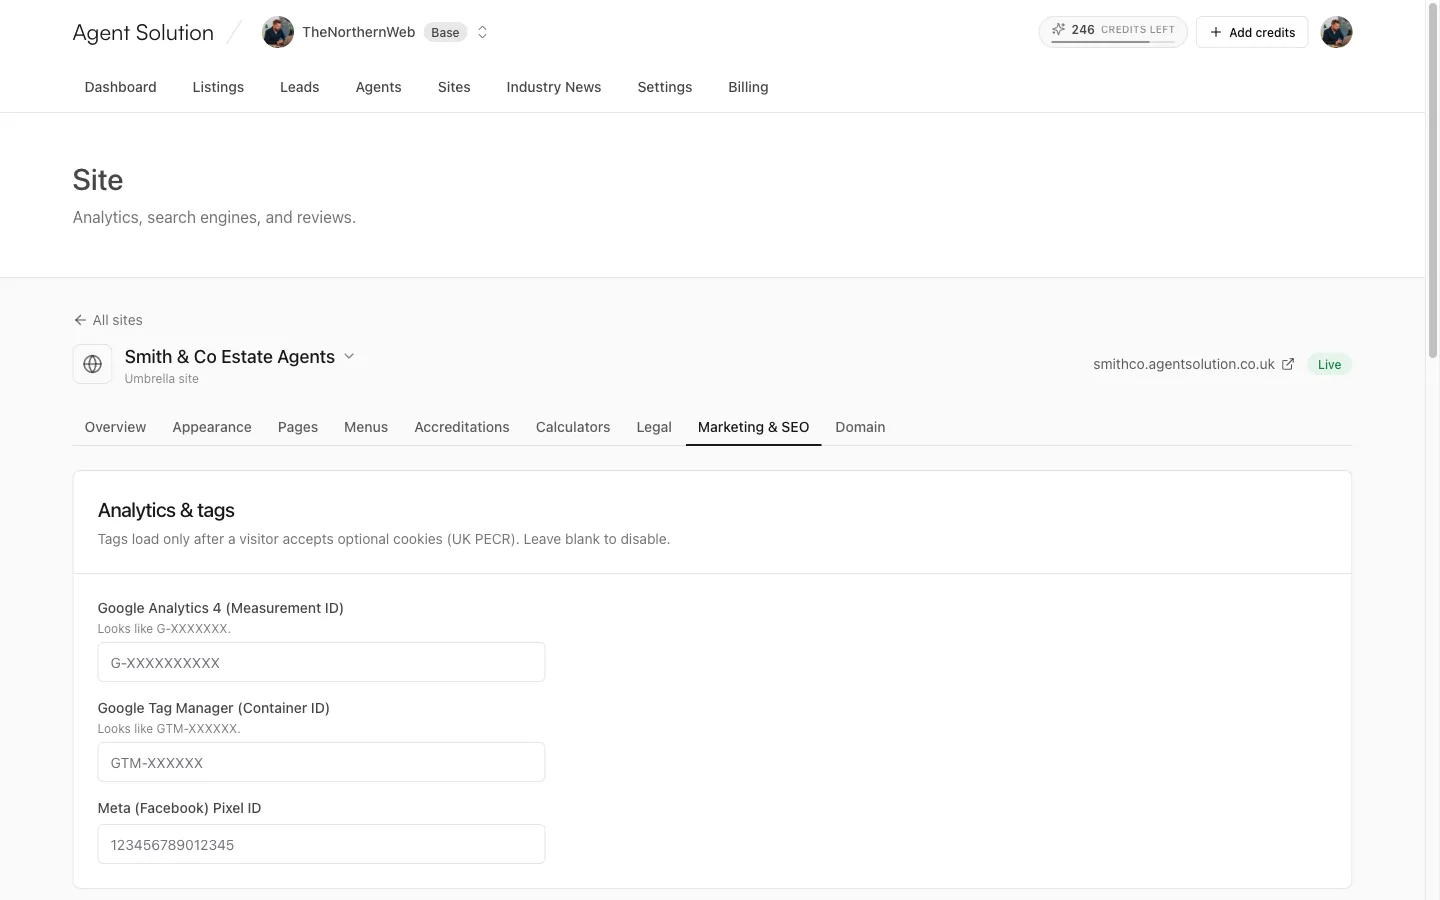Click the Umbrella site label

(162, 379)
